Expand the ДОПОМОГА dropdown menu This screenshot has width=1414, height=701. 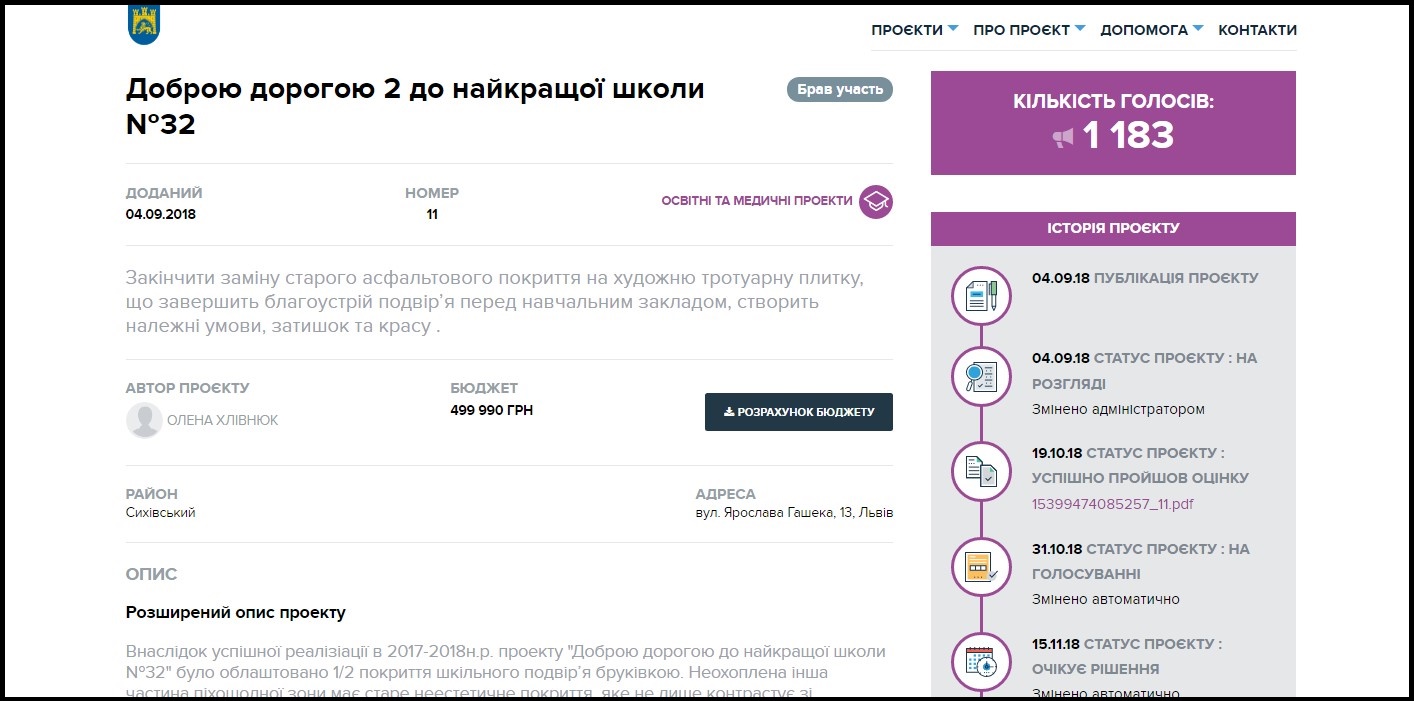click(x=1151, y=30)
